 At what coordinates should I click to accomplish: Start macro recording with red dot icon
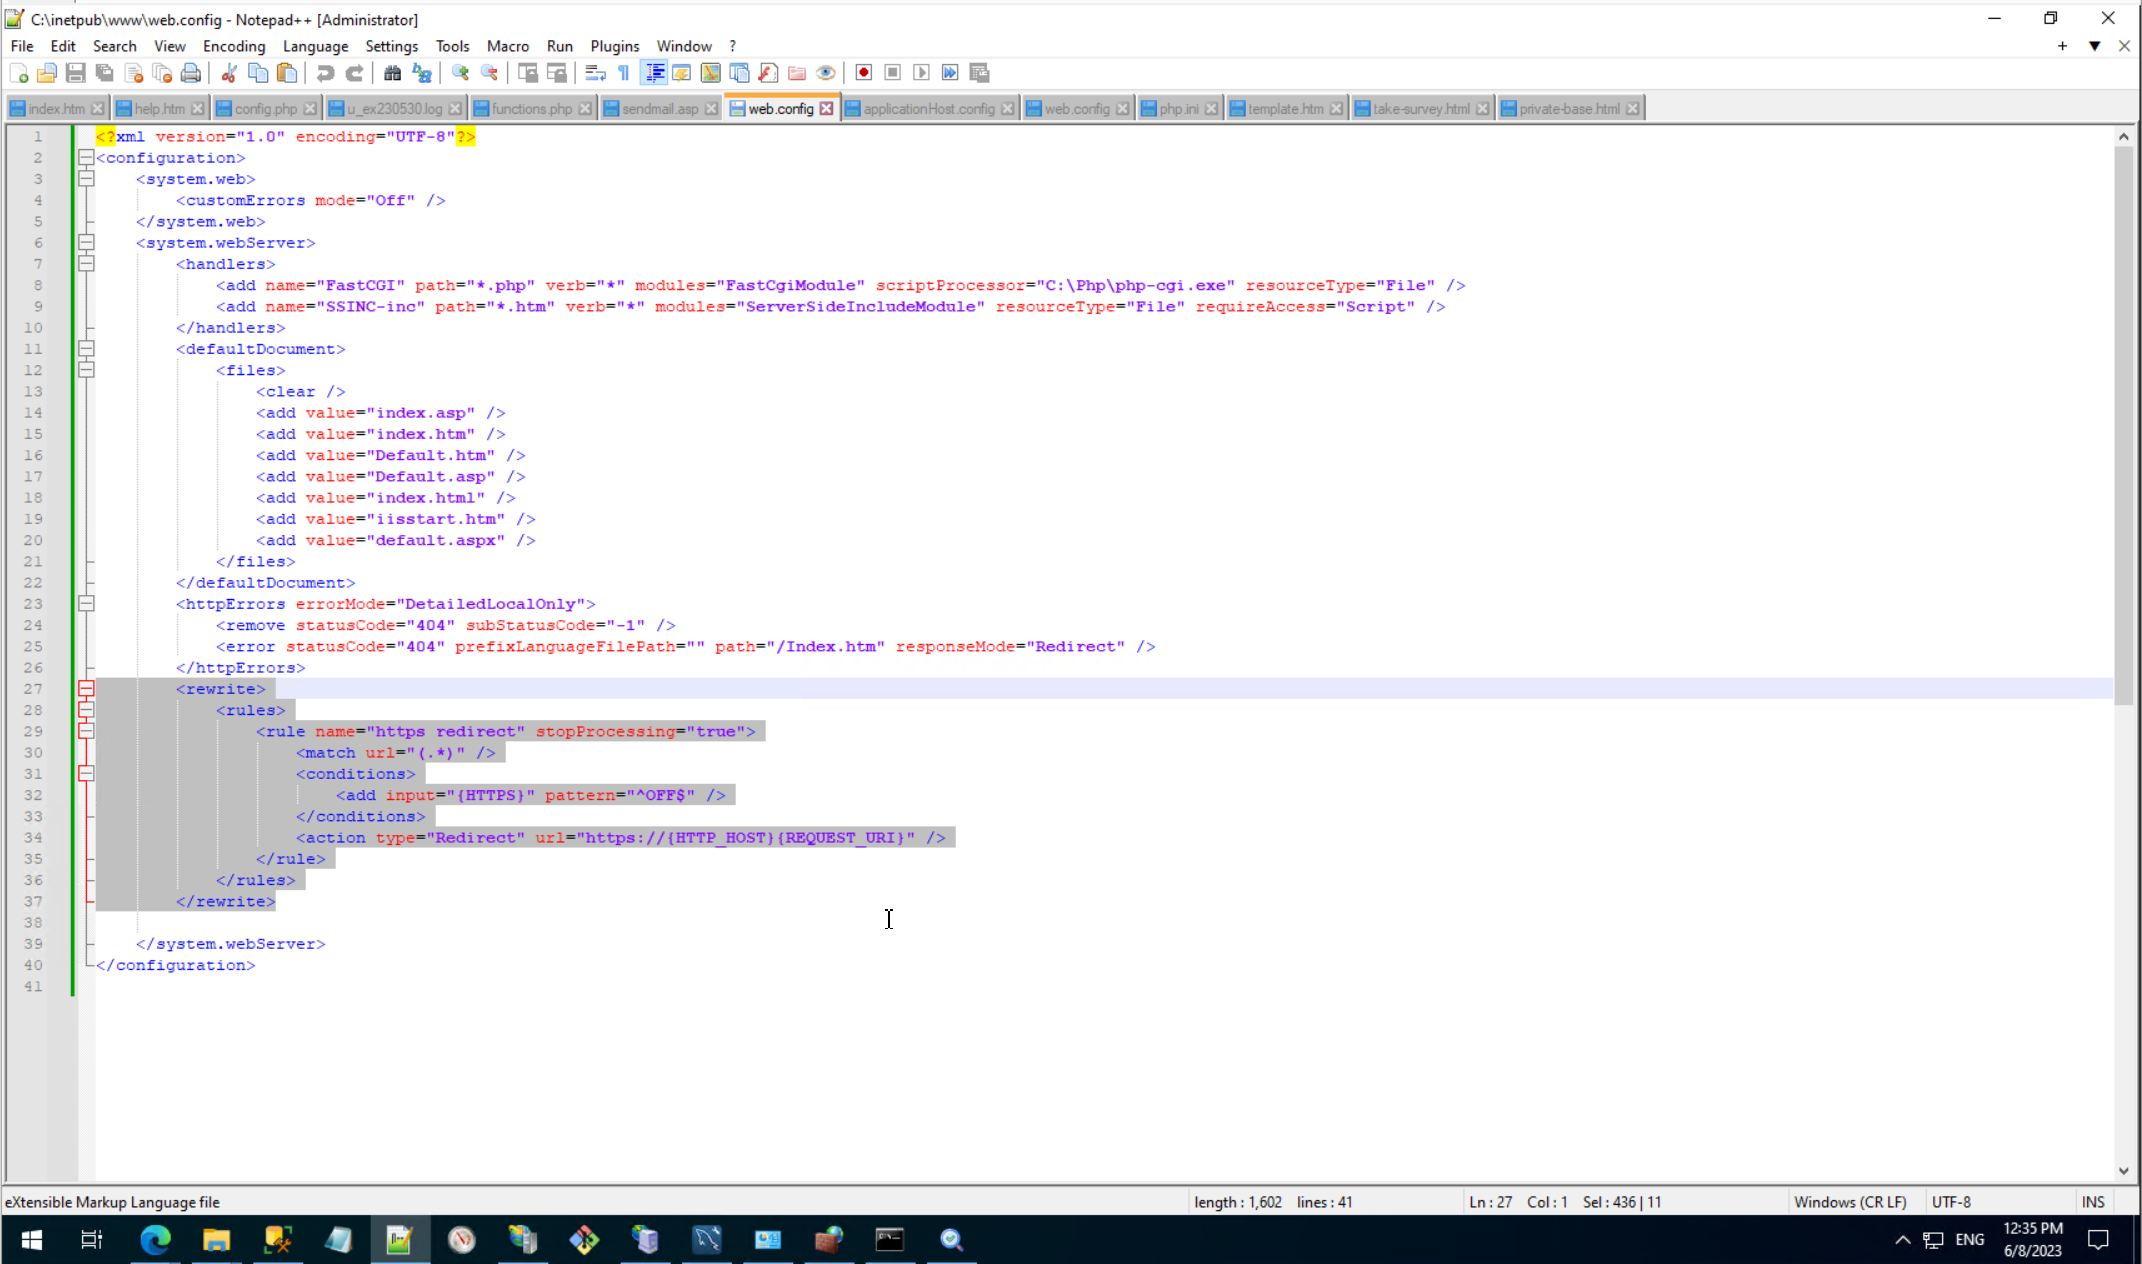(864, 73)
